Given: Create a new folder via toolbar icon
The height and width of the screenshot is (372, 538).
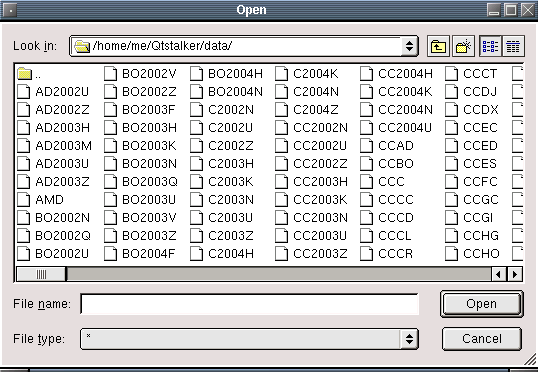Looking at the screenshot, I should (x=463, y=46).
